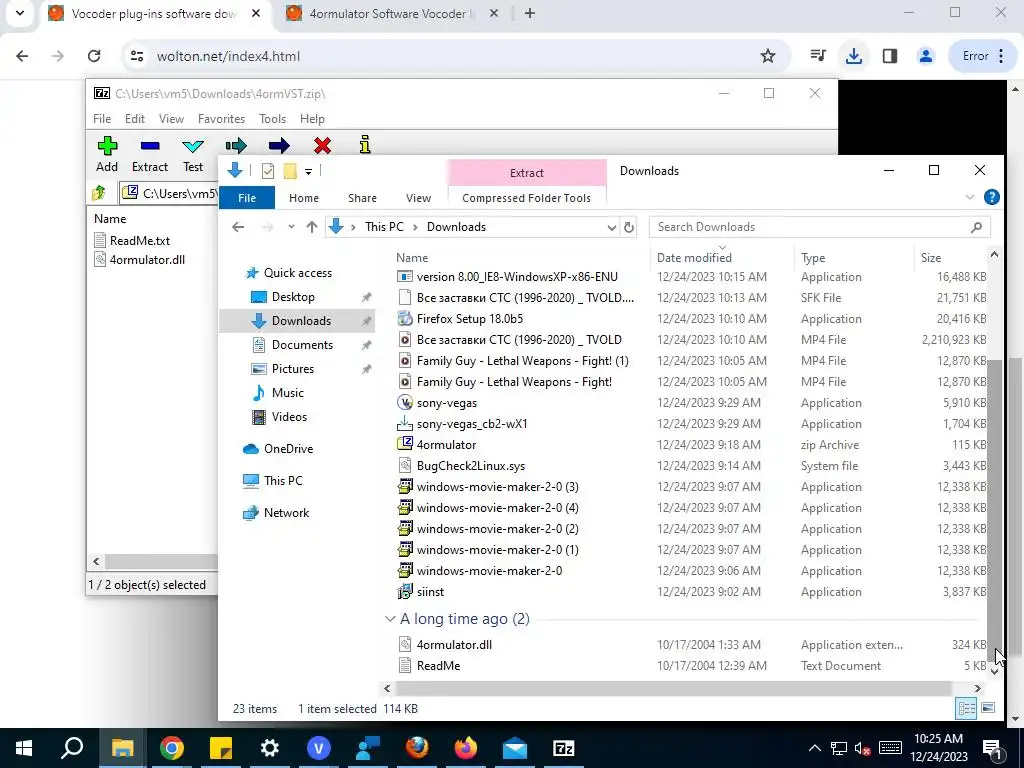Sort by Type column header
The image size is (1024, 768).
[x=813, y=257]
